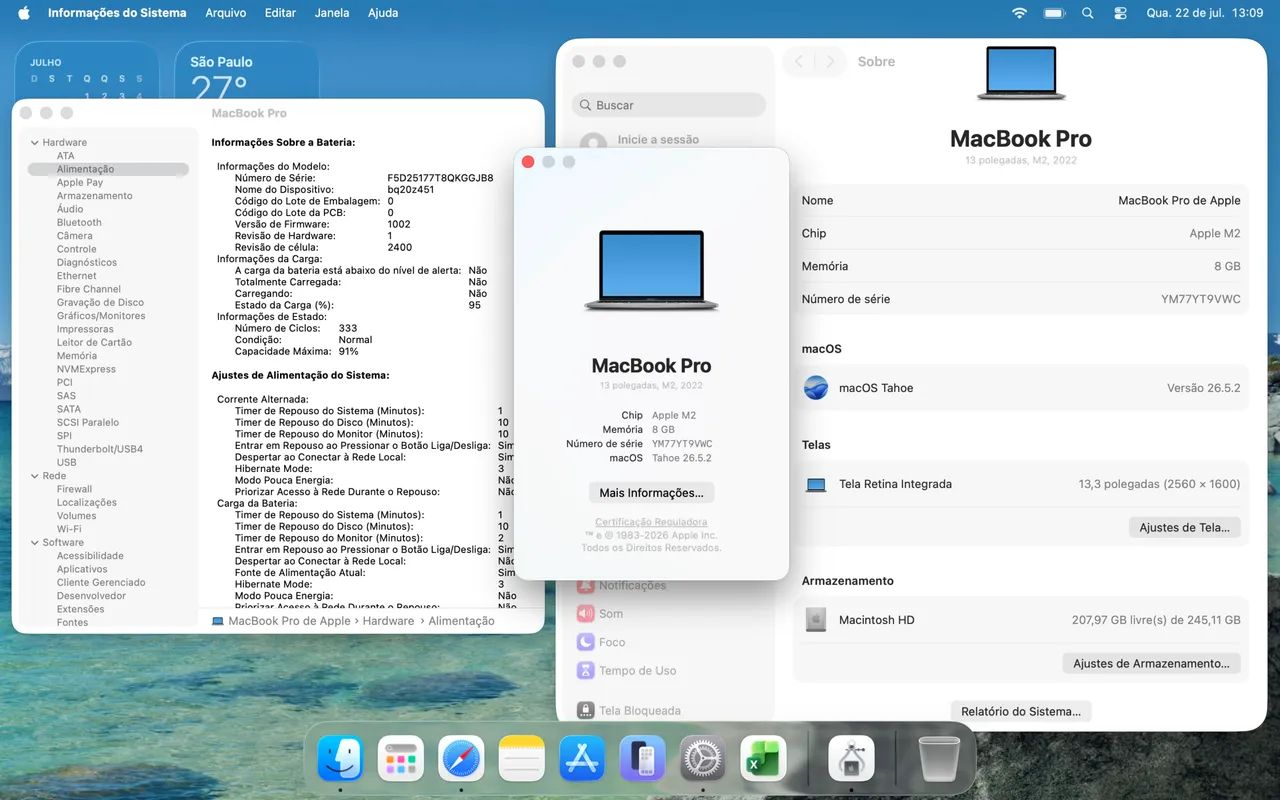
Task: Collapse the Rede tree section
Action: 35,476
